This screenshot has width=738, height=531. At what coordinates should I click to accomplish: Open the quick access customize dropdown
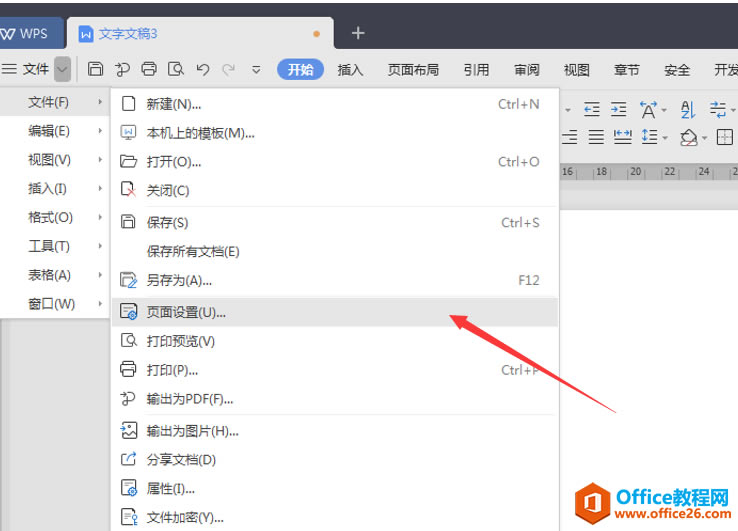pyautogui.click(x=256, y=70)
